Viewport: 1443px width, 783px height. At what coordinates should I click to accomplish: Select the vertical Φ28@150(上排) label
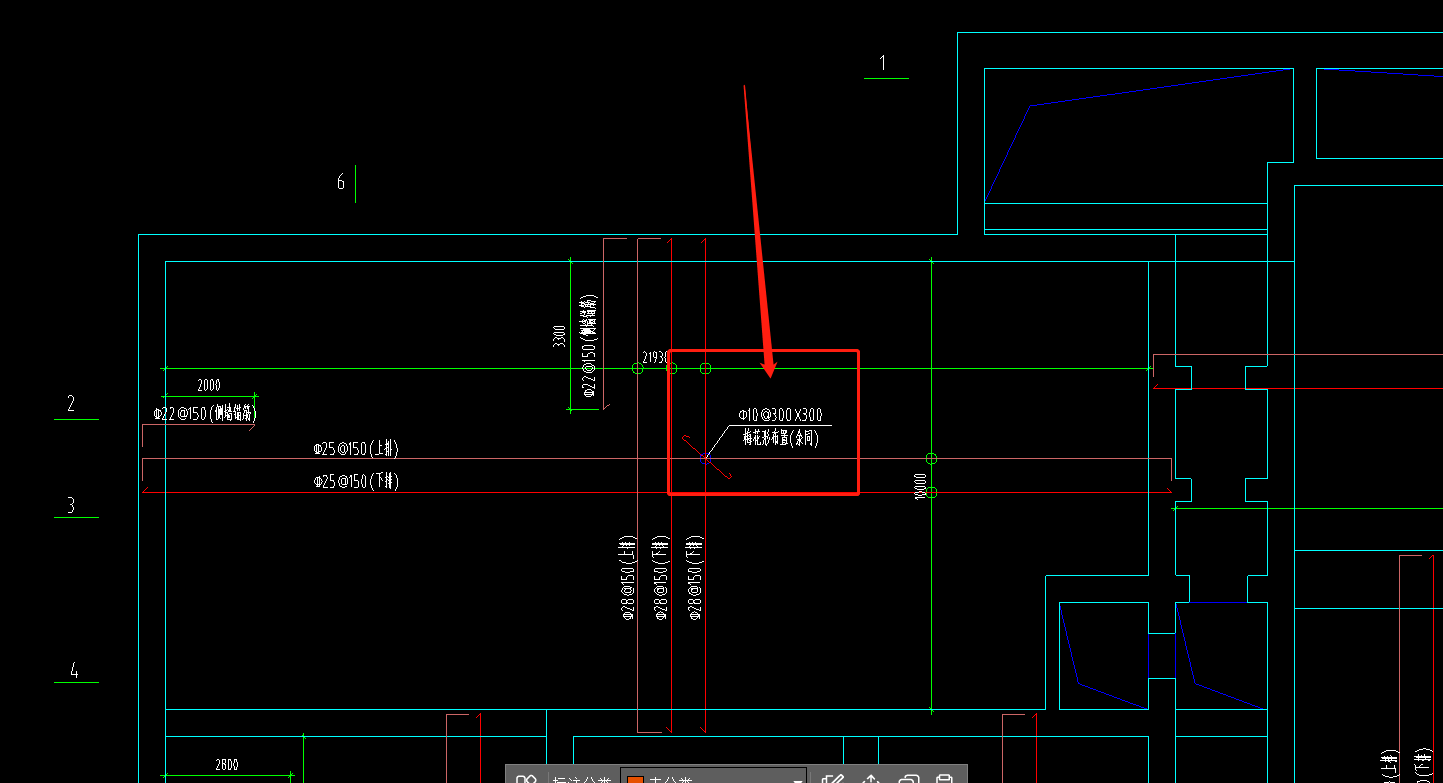628,578
